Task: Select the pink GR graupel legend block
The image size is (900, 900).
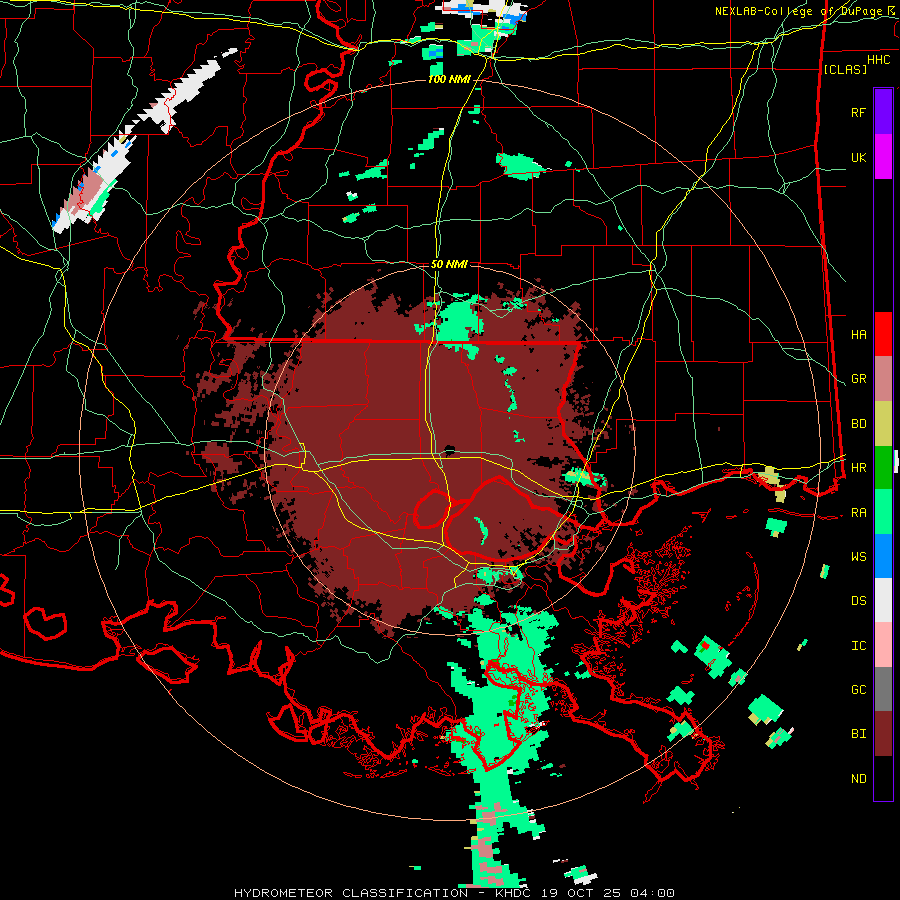Action: pos(883,379)
